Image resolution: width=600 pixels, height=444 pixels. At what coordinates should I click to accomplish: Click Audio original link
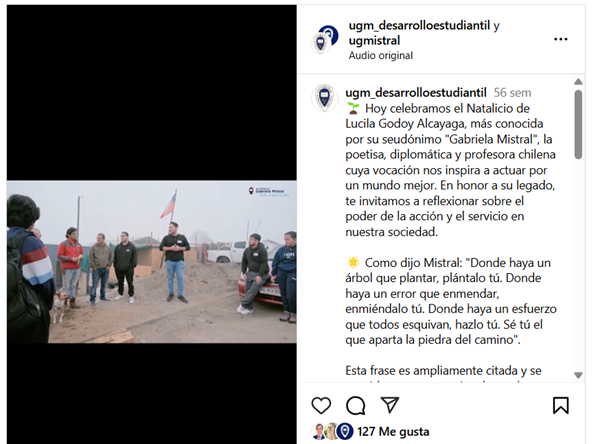(x=380, y=56)
